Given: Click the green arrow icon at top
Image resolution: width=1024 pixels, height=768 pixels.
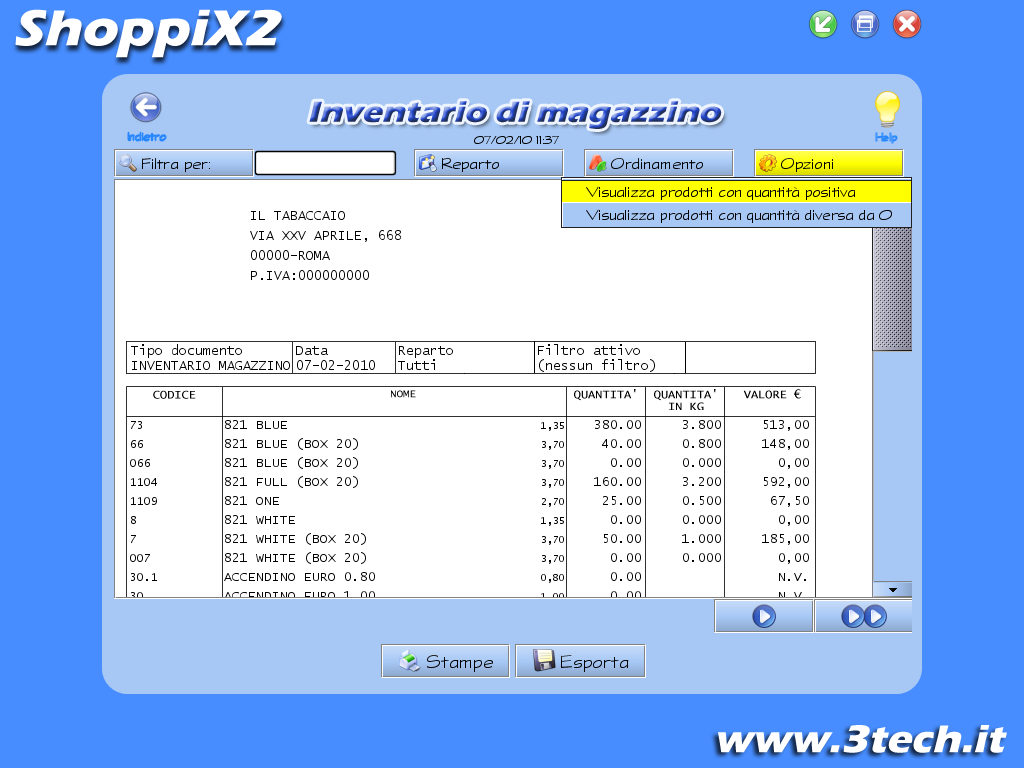Looking at the screenshot, I should pos(823,24).
